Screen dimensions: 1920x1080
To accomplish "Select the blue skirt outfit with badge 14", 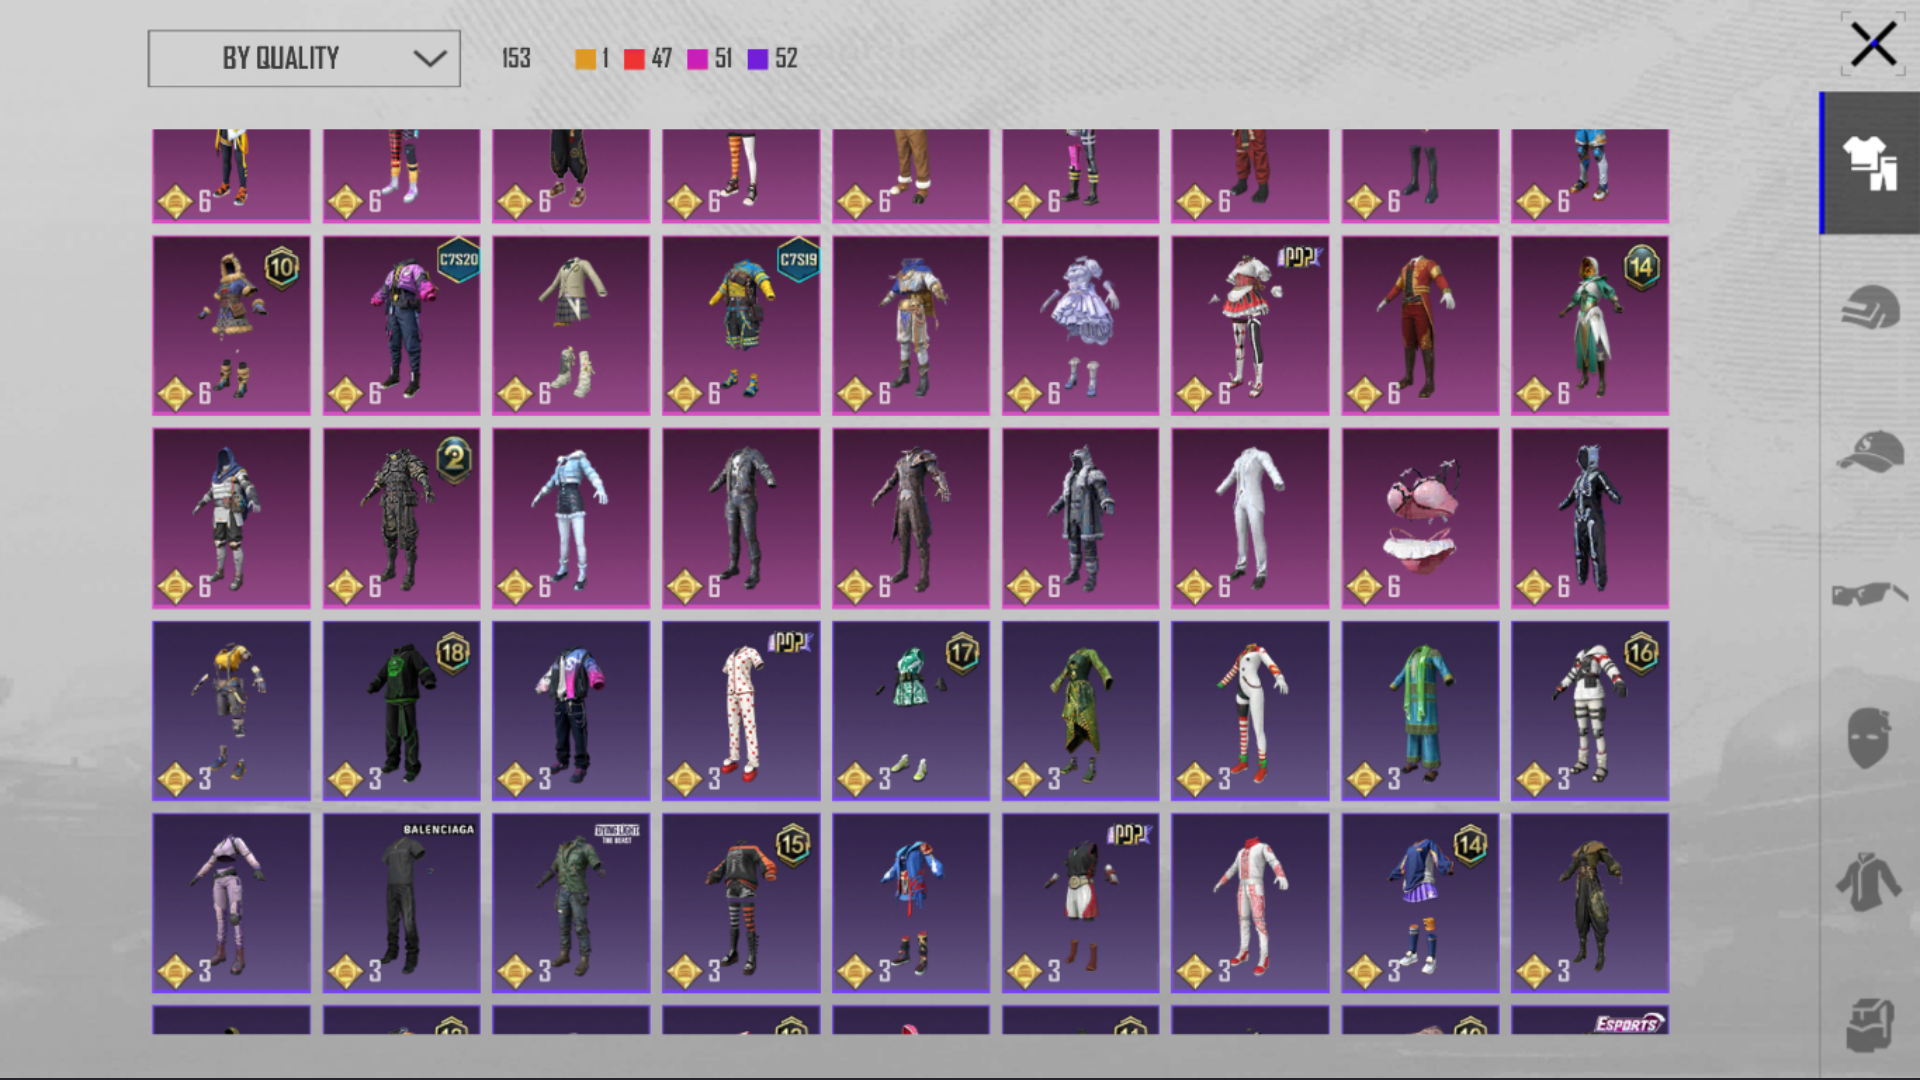I will coord(1420,903).
